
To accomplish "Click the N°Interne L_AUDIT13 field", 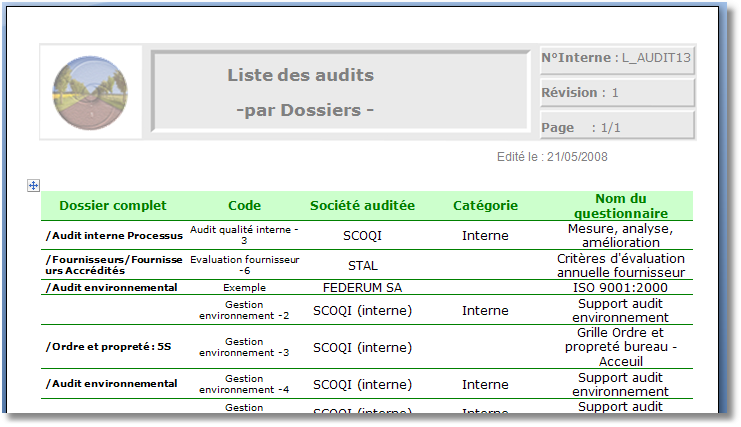I will tap(616, 58).
